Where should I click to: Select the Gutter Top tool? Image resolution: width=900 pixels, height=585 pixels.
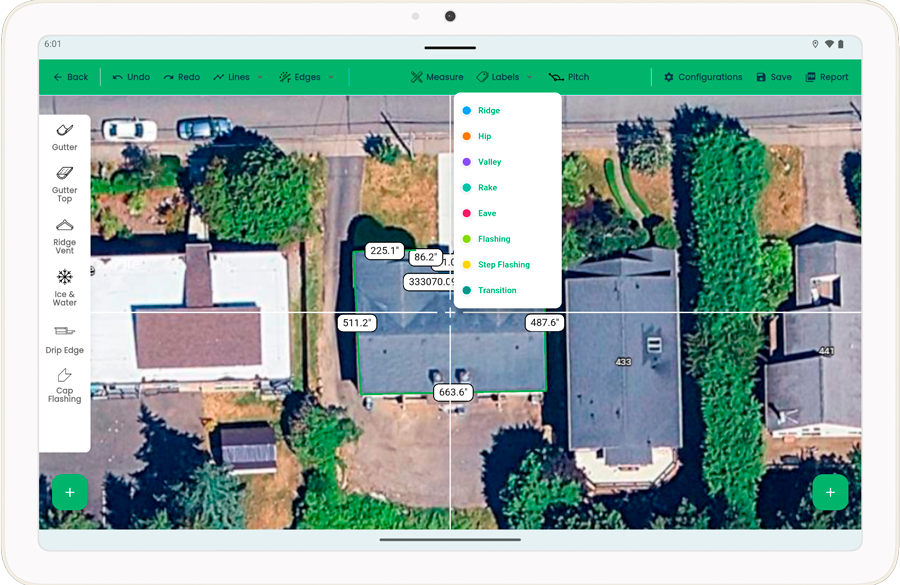[64, 183]
